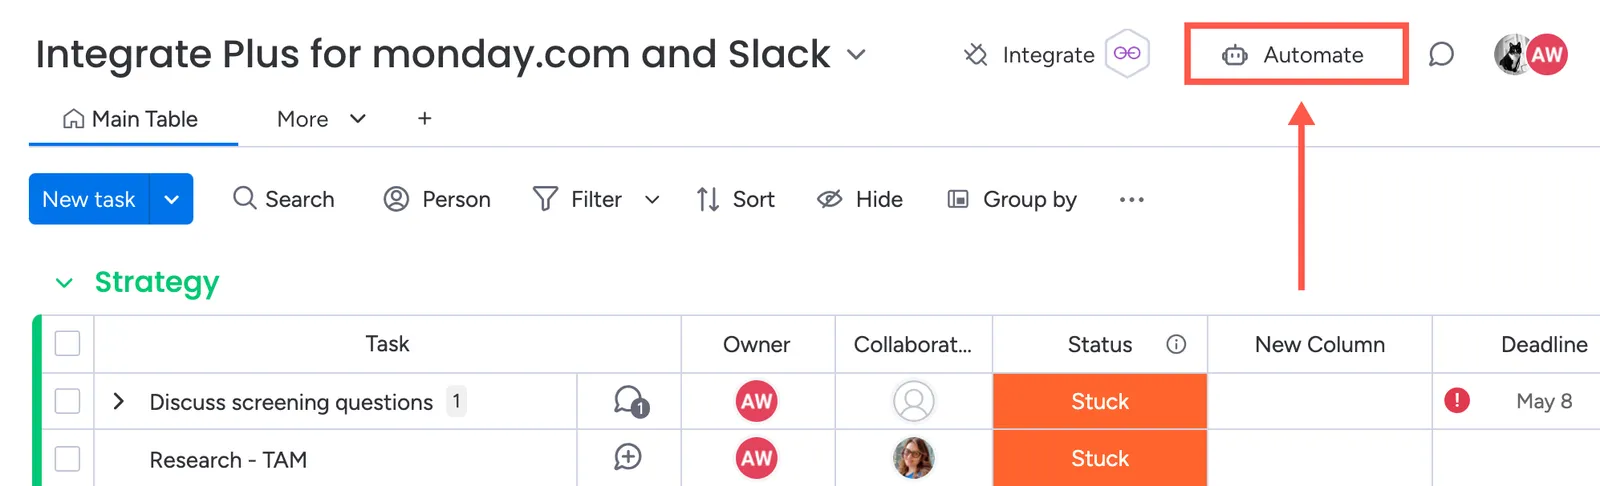Open the Research - TAM task
This screenshot has width=1600, height=486.
click(228, 460)
